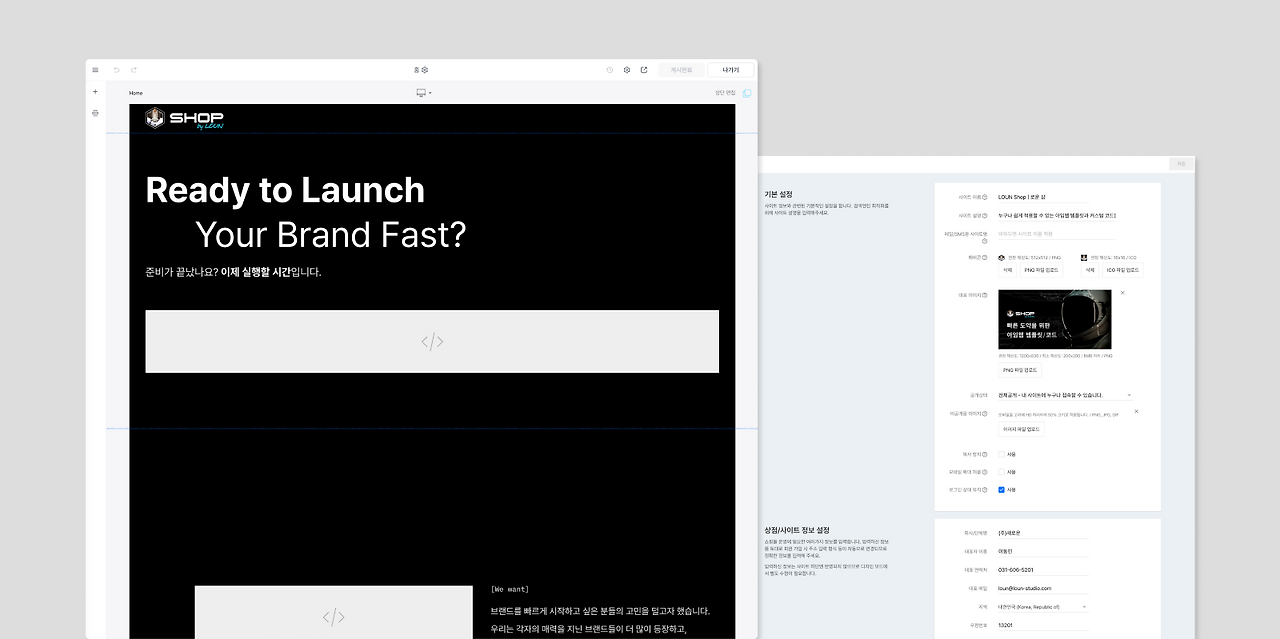This screenshot has width=1280, height=639.
Task: Click the empty 메일/SMS용 사이트명 field
Action: 1057,234
